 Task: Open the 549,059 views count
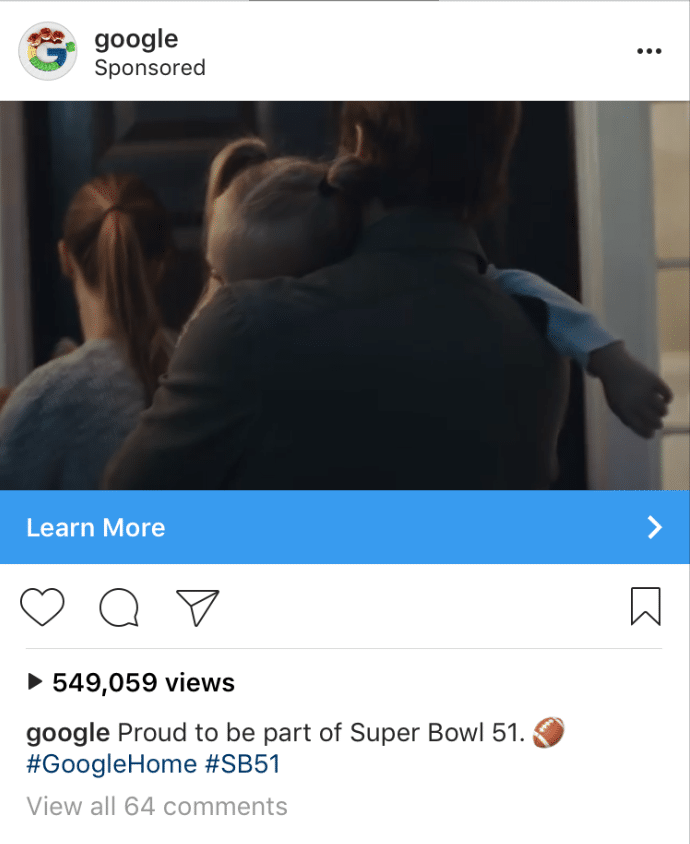[x=143, y=682]
